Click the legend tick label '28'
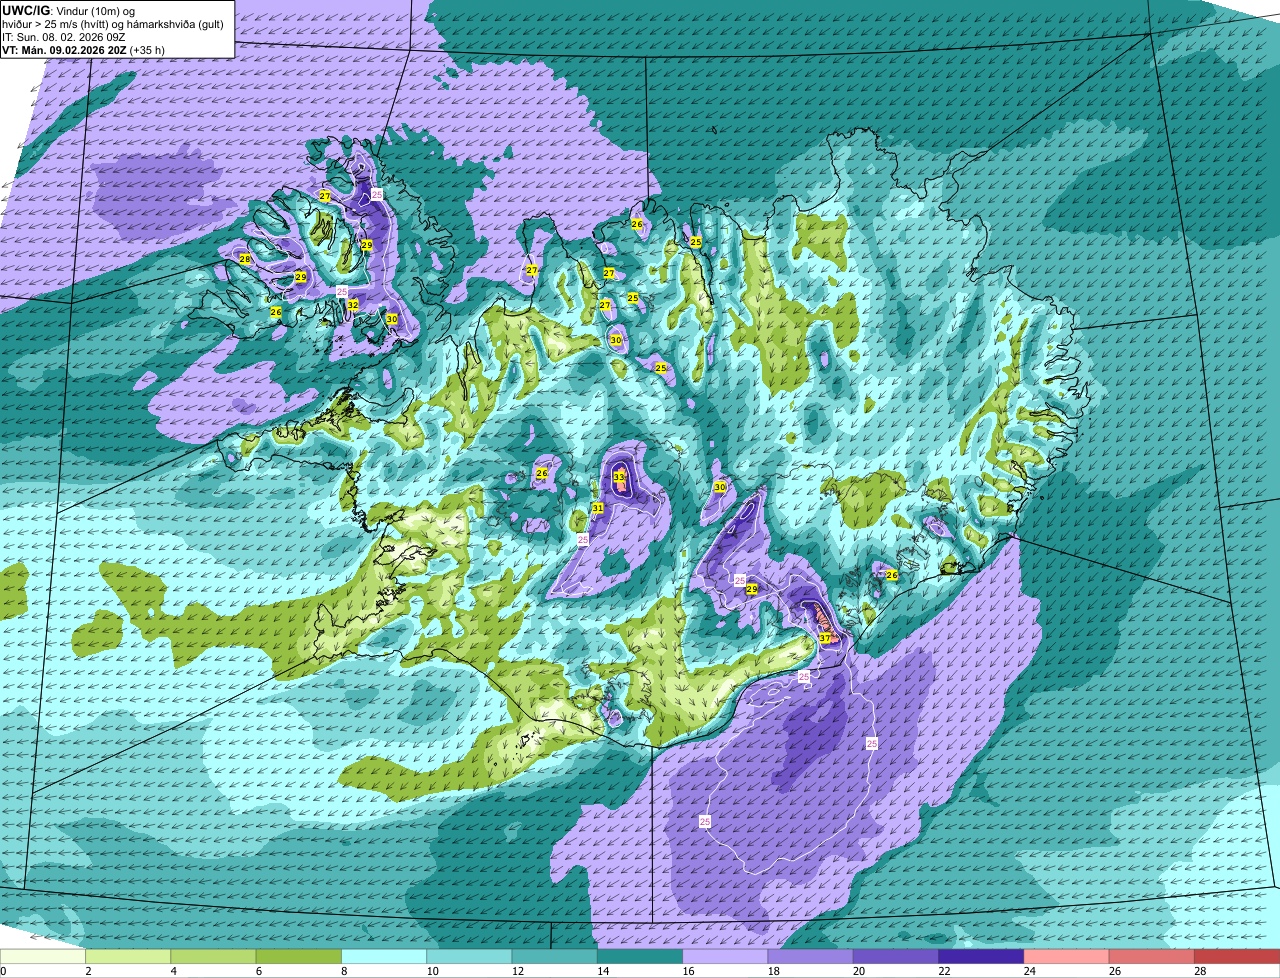 (x=1198, y=971)
